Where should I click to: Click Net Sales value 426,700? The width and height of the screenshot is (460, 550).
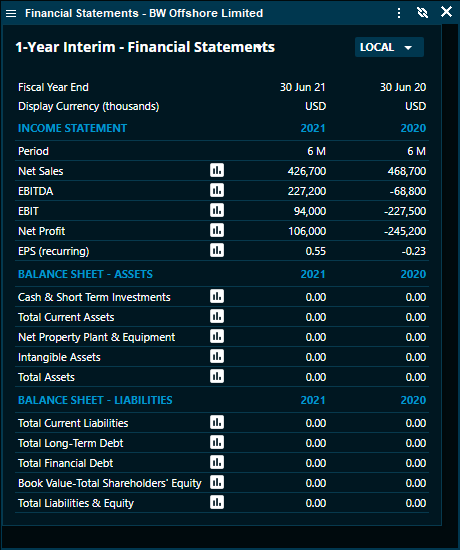point(307,171)
